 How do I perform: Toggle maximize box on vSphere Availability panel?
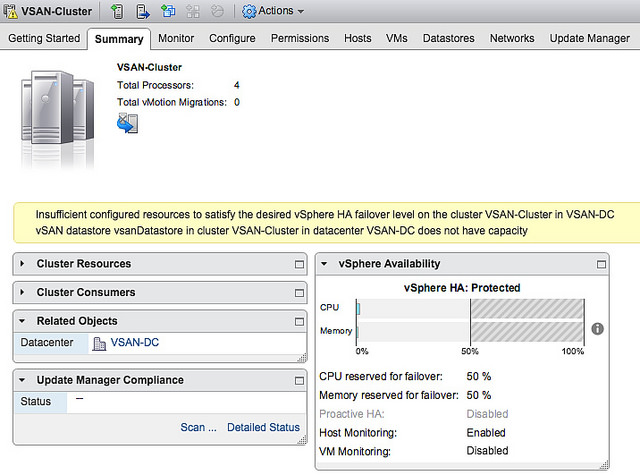pos(601,264)
